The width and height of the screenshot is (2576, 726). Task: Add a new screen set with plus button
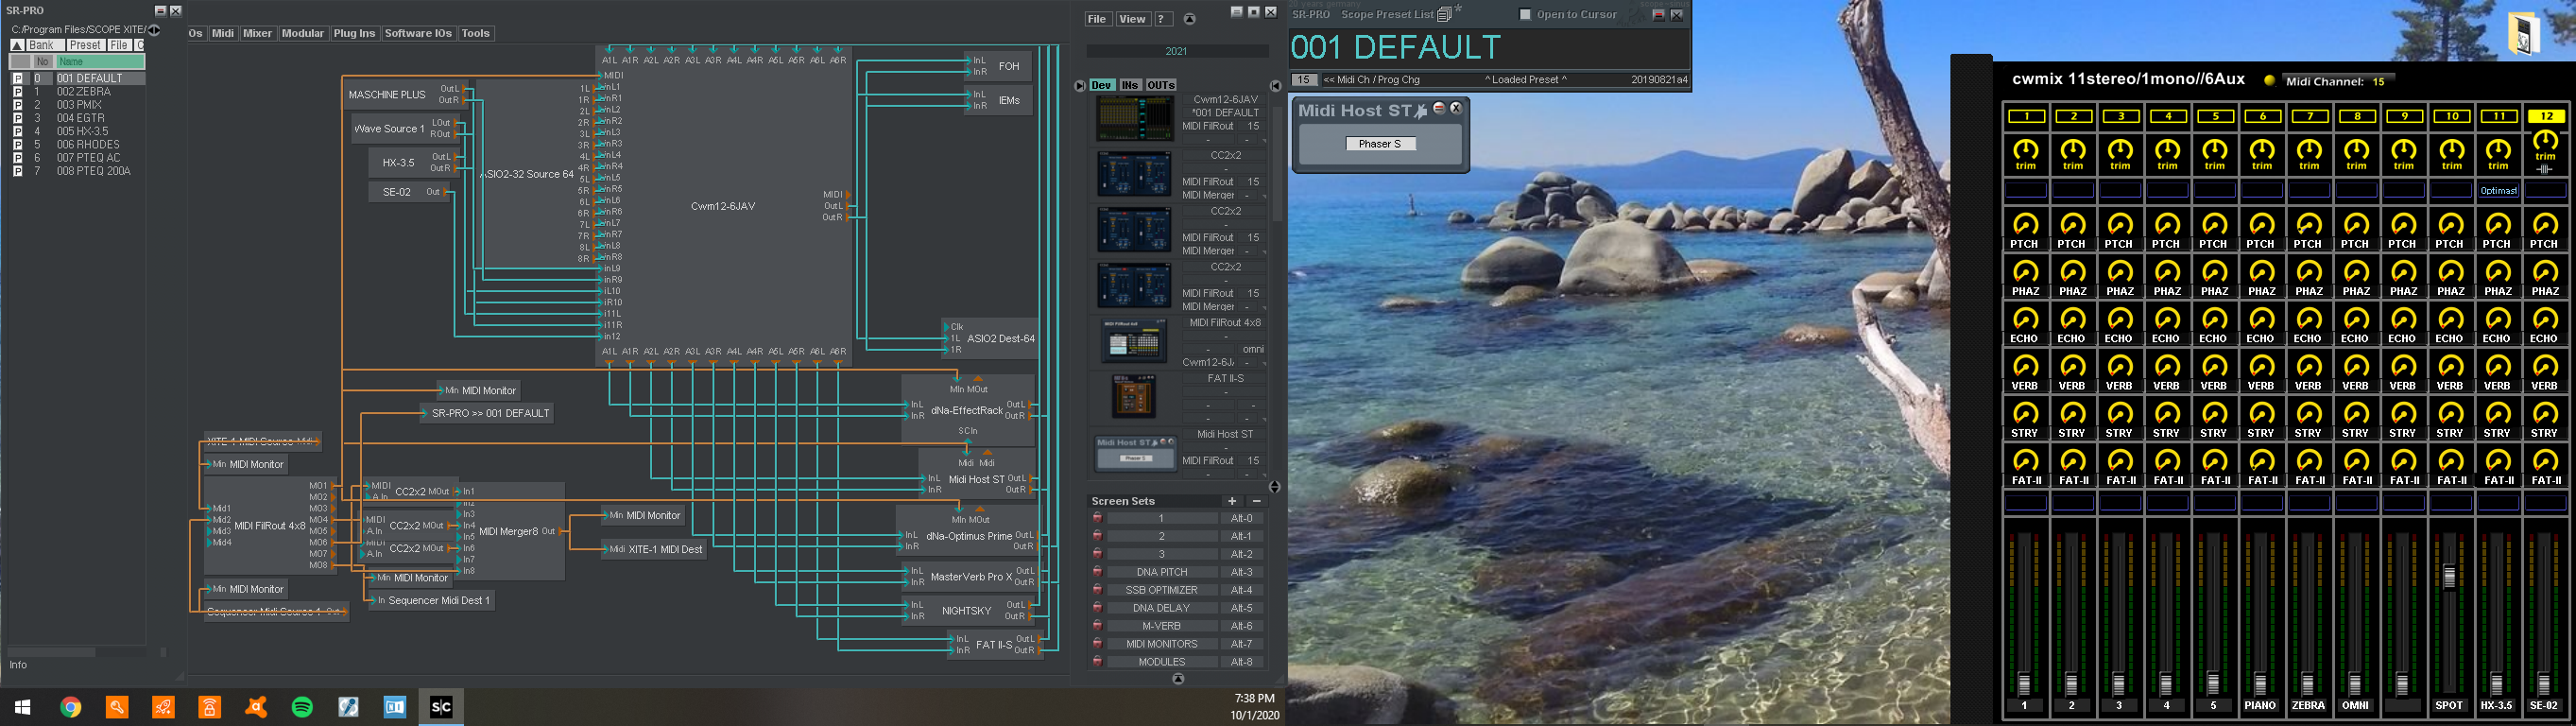(x=1232, y=501)
